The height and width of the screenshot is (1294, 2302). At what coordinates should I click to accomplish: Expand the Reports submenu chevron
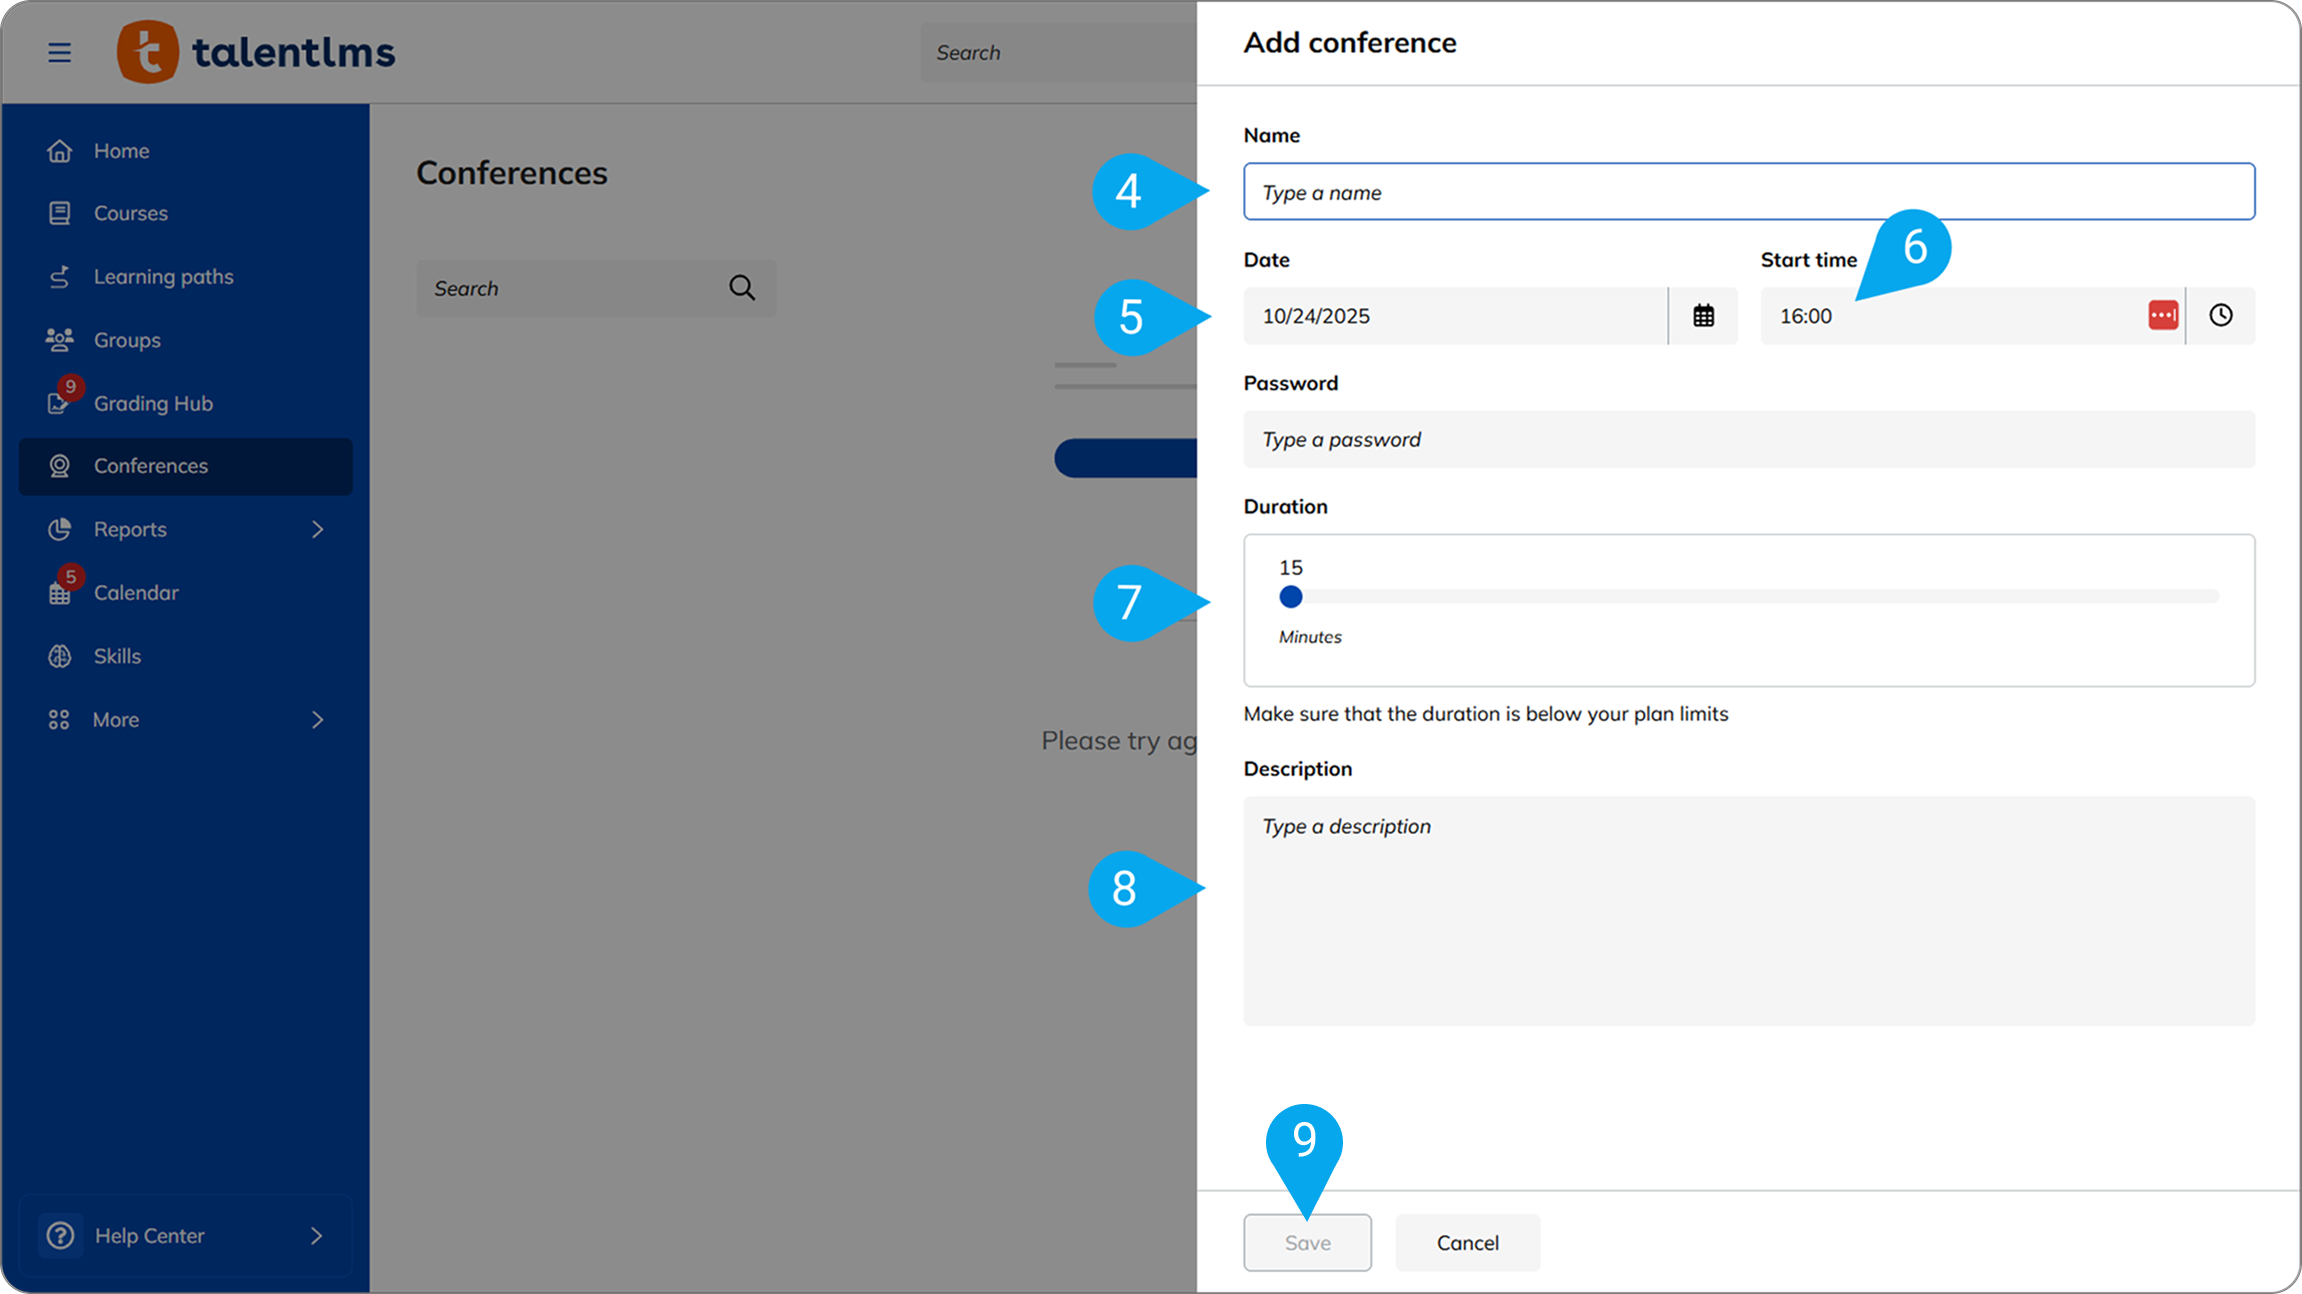tap(317, 529)
